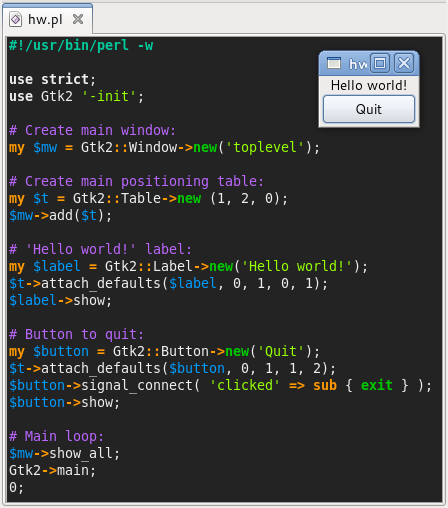Click on the $mw->add($t); line
Screen dimensions: 448x508
(x=60, y=215)
